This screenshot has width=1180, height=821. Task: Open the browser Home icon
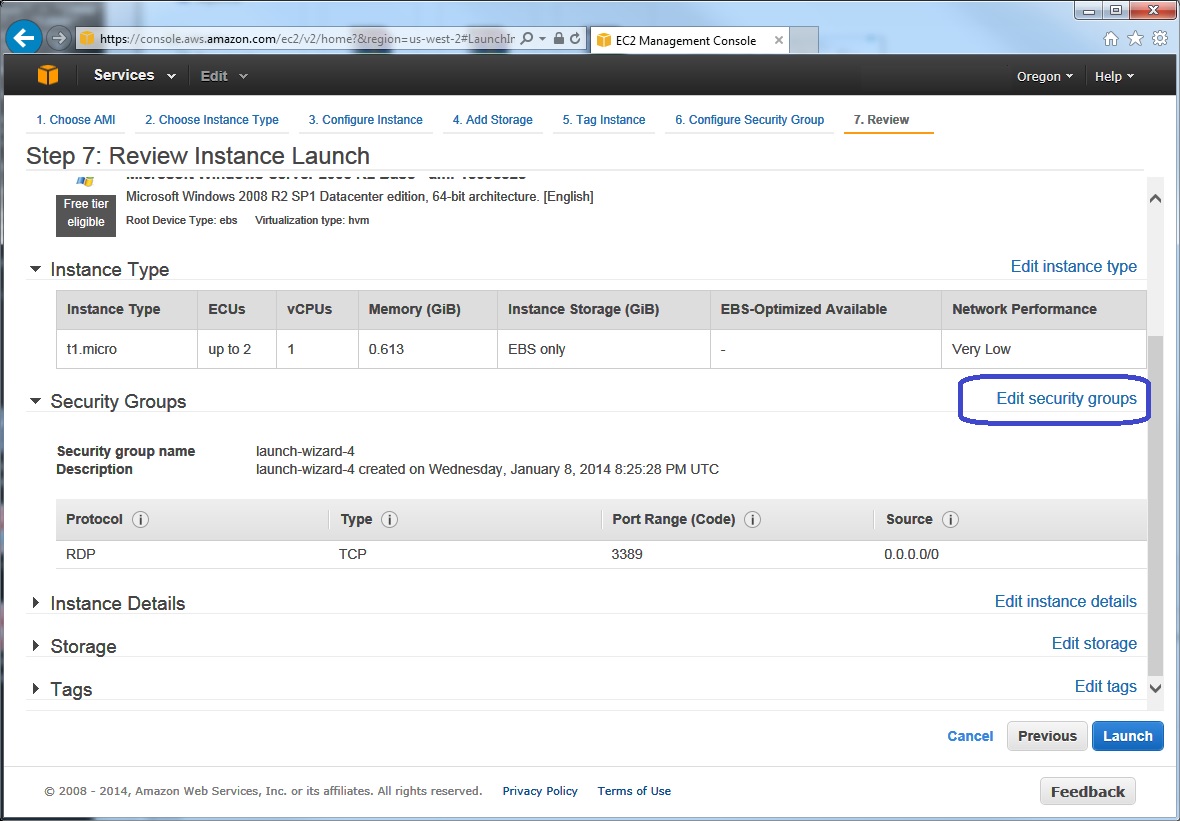click(x=1111, y=39)
